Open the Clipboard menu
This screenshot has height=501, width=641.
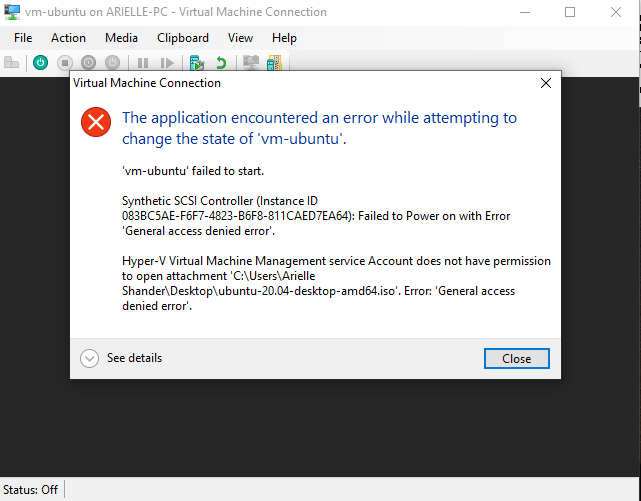pyautogui.click(x=183, y=37)
